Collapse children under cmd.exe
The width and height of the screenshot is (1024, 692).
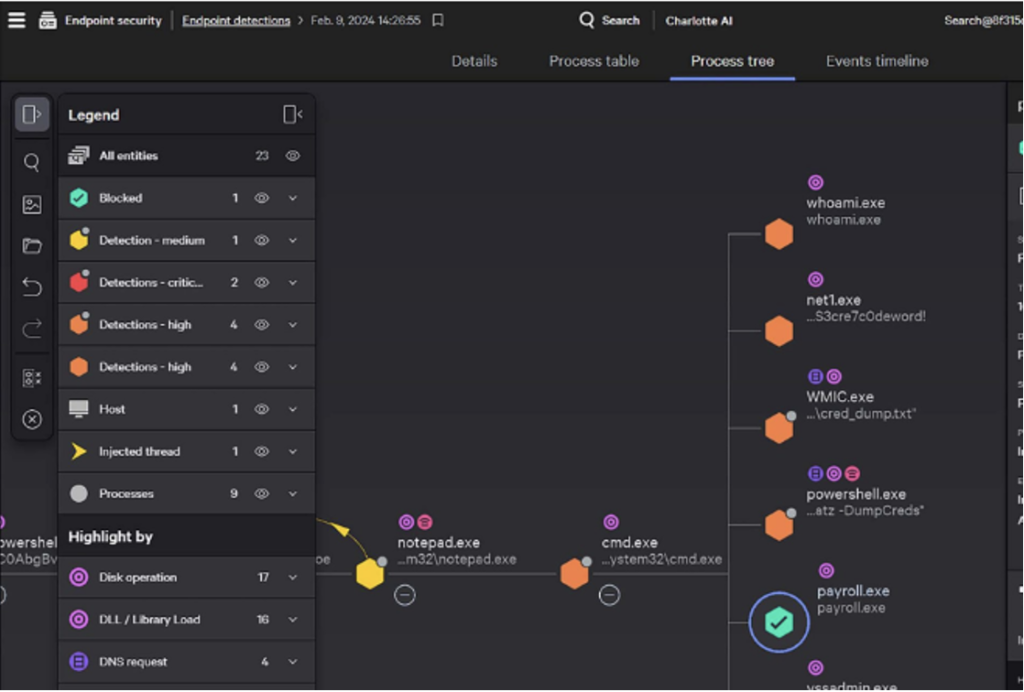tap(609, 595)
